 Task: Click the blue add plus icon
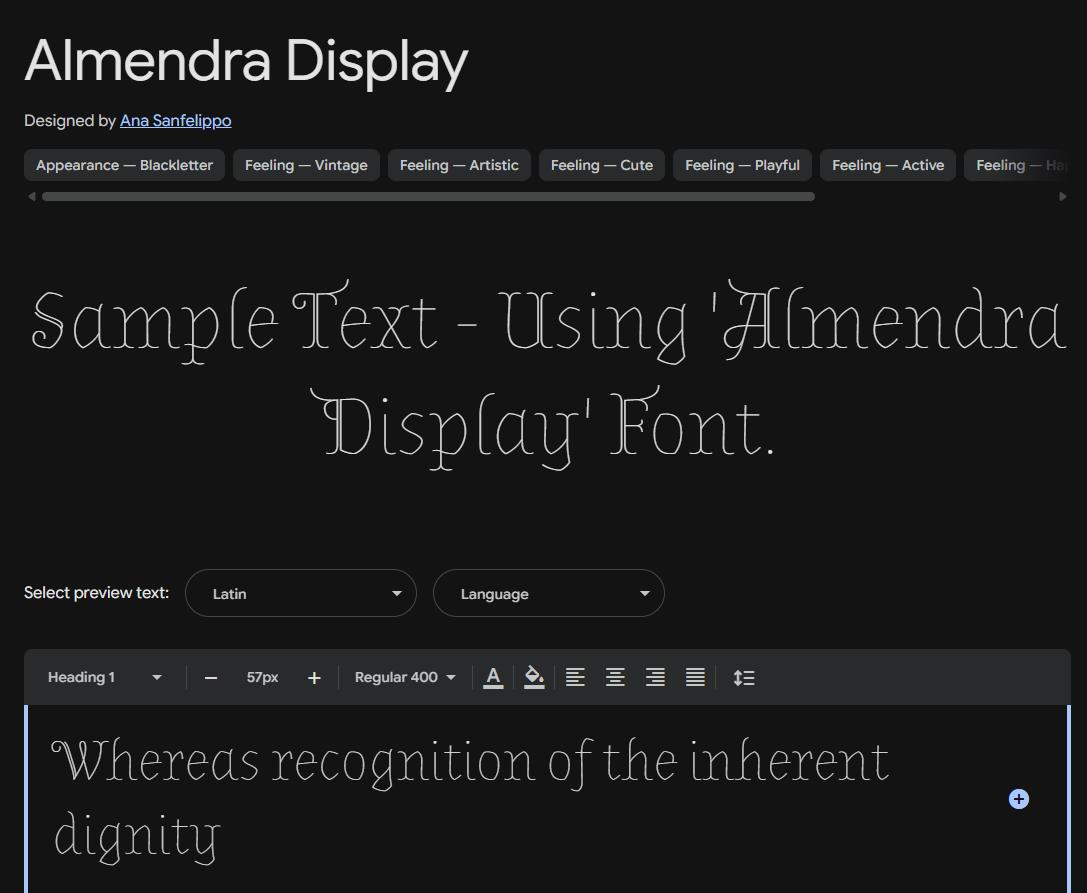[1018, 799]
